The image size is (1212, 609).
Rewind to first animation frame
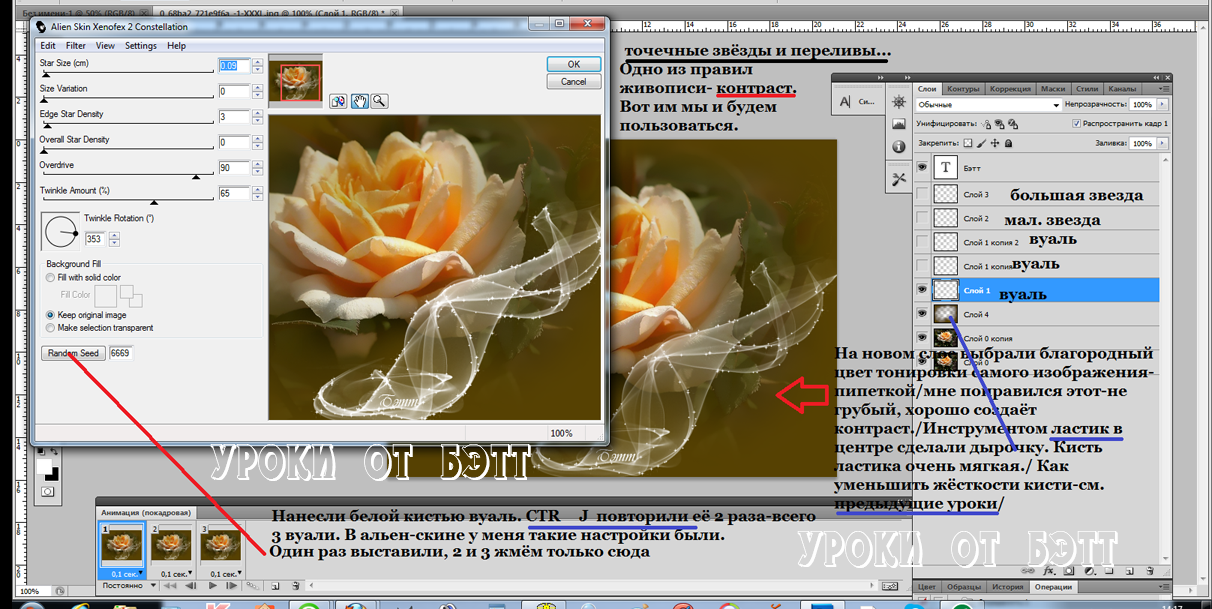click(x=170, y=586)
